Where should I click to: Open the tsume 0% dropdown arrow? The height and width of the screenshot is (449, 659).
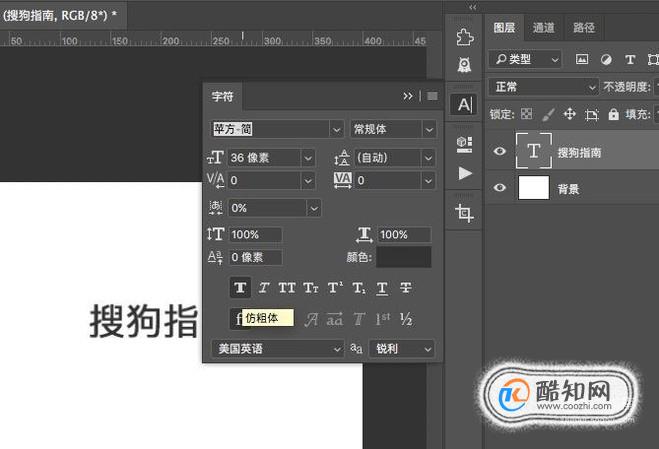pyautogui.click(x=314, y=208)
